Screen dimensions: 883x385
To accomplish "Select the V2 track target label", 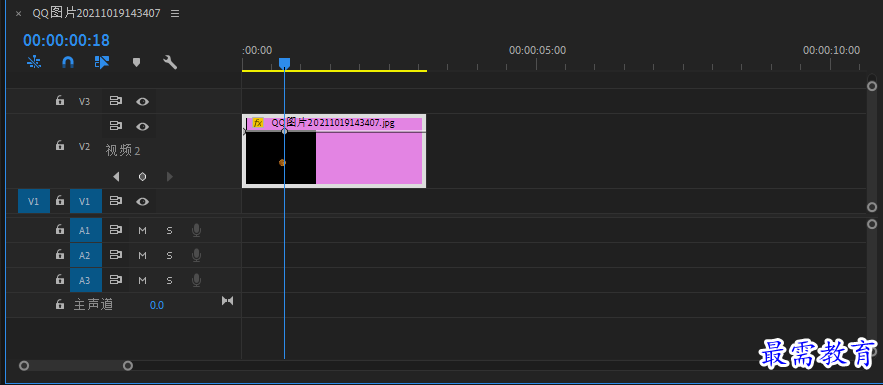I will tap(84, 146).
